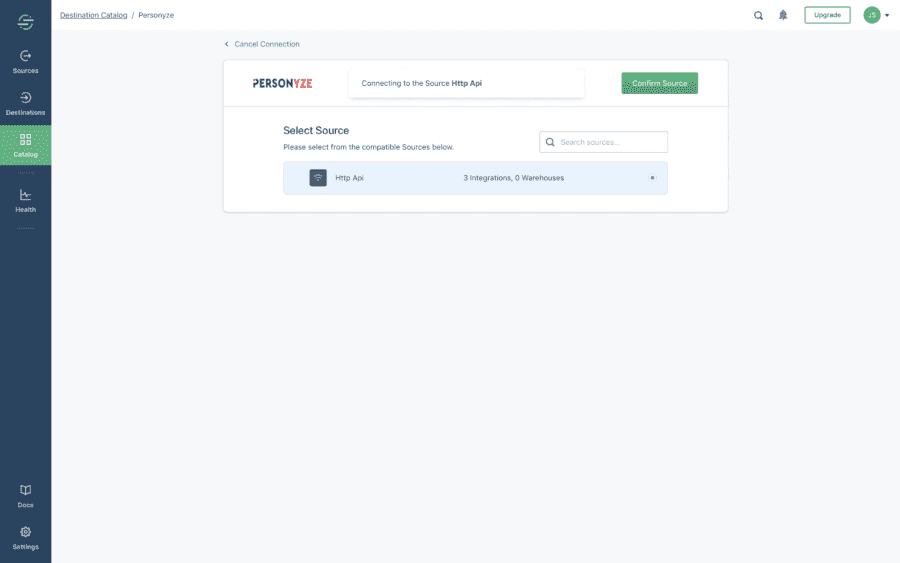The width and height of the screenshot is (900, 563).
Task: Click the Upgrade button
Action: pos(827,15)
